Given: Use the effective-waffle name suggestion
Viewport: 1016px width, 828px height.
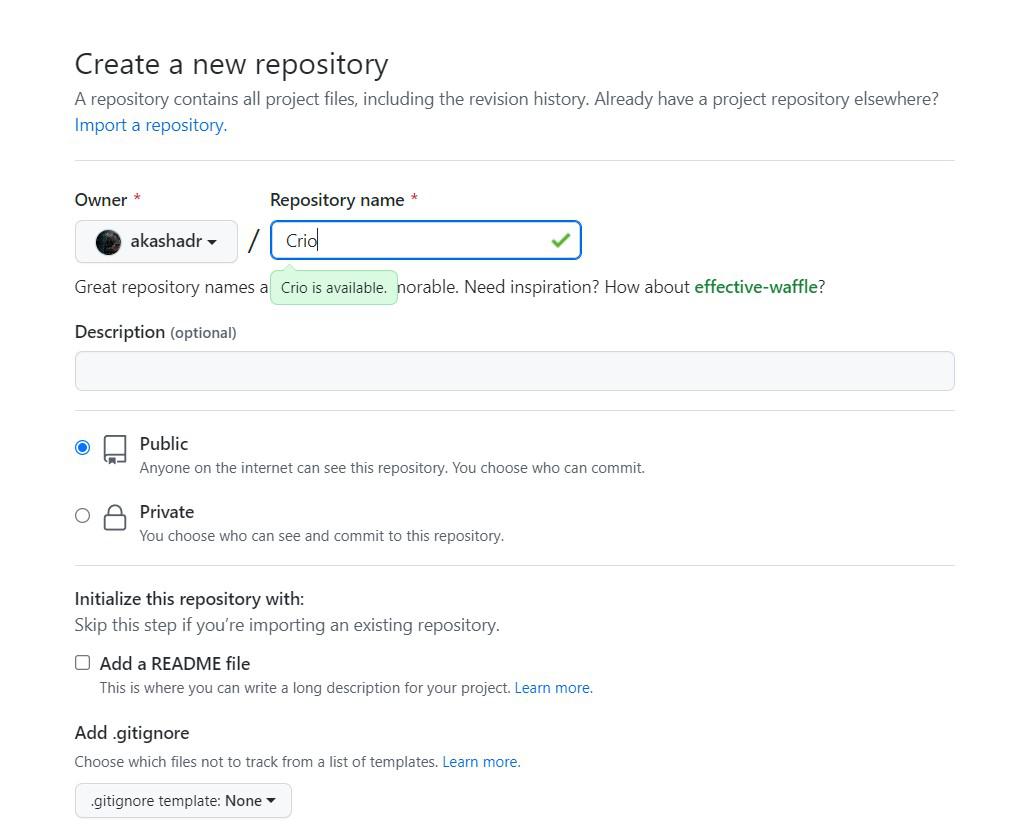Looking at the screenshot, I should [x=755, y=287].
